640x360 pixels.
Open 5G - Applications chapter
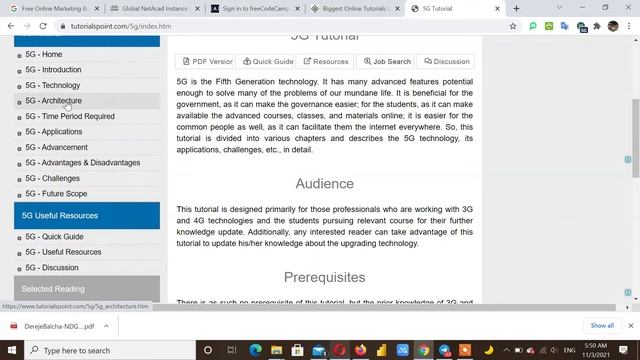[53, 132]
